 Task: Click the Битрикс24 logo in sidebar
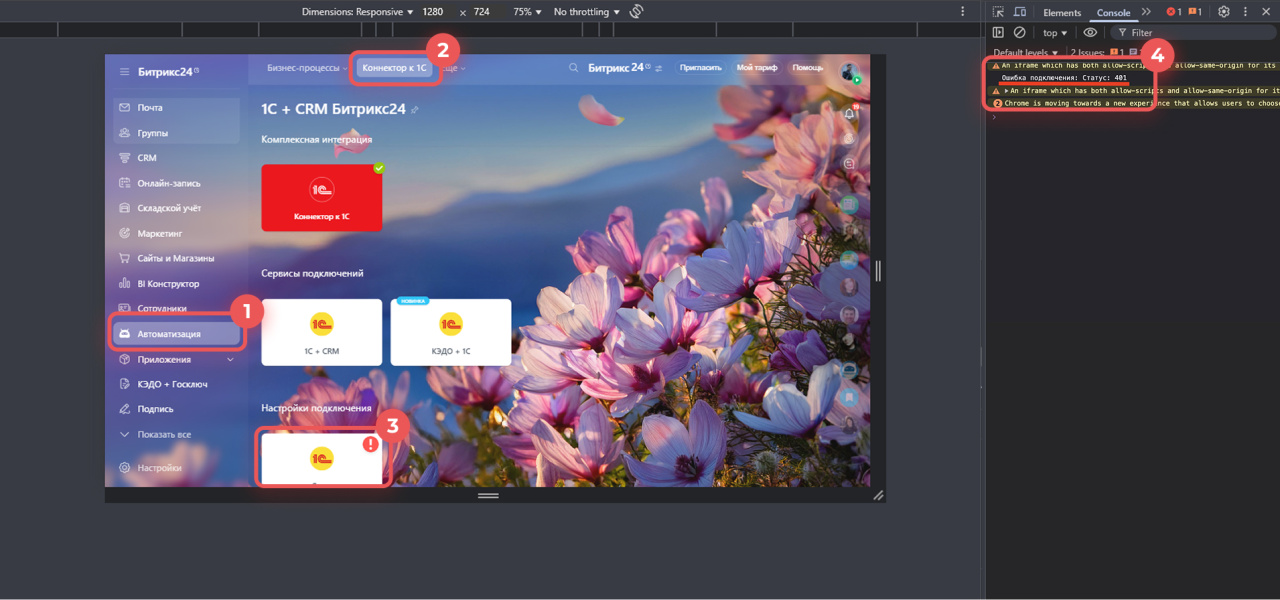pyautogui.click(x=168, y=71)
